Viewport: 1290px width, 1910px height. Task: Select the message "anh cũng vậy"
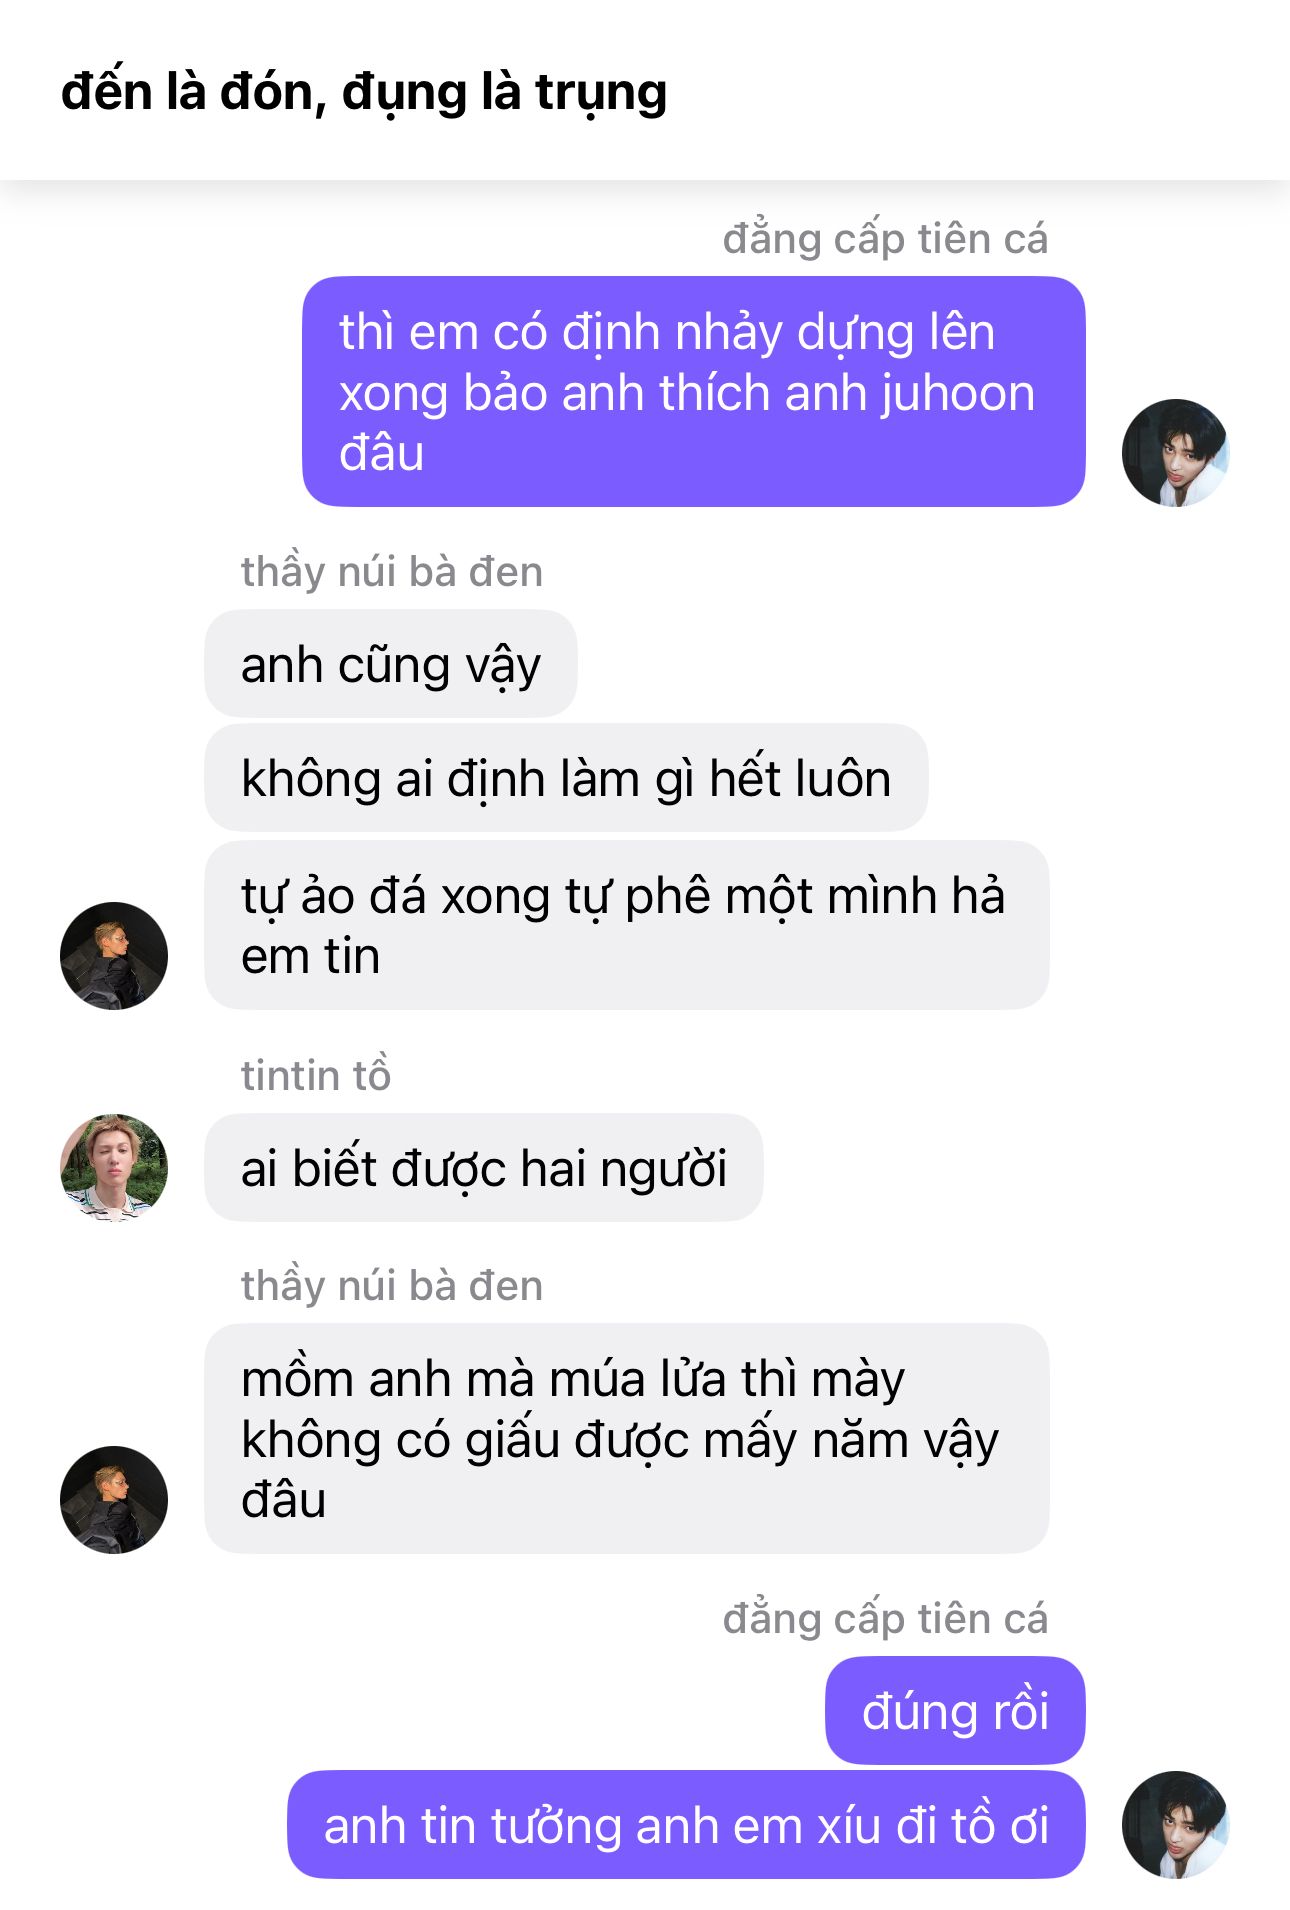(x=391, y=664)
